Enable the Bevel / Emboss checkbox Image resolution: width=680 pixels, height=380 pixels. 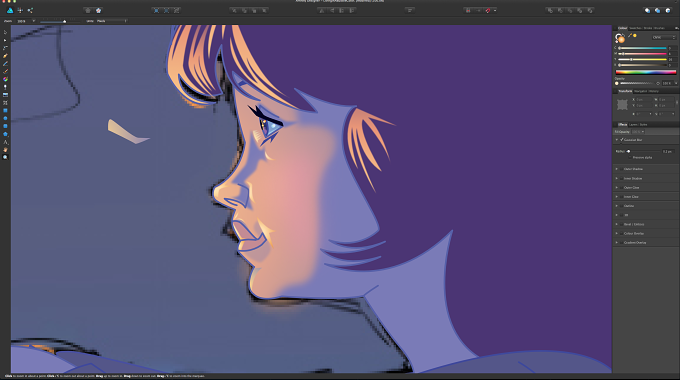[621, 224]
